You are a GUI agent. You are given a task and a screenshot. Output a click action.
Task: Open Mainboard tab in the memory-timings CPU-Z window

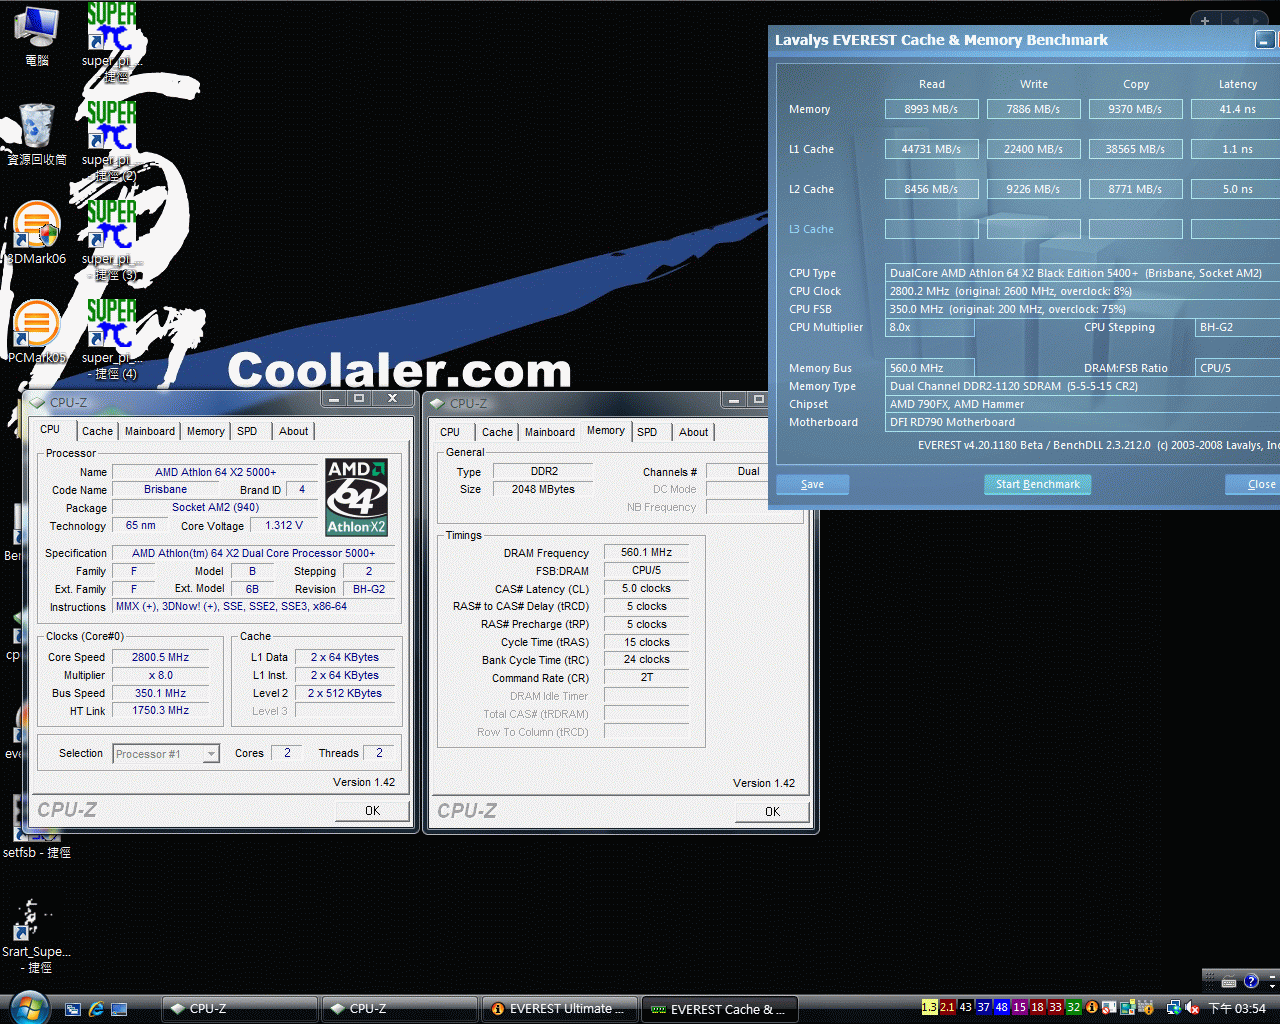click(550, 432)
